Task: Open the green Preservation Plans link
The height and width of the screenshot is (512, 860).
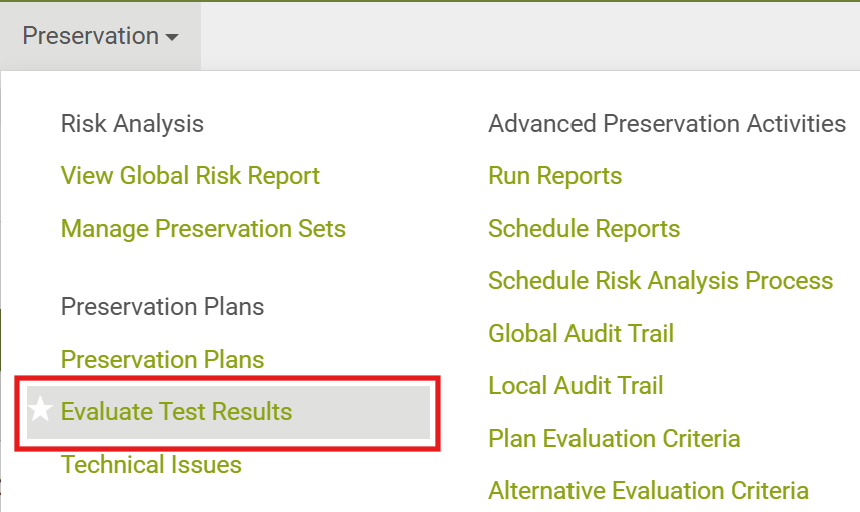Action: click(162, 359)
